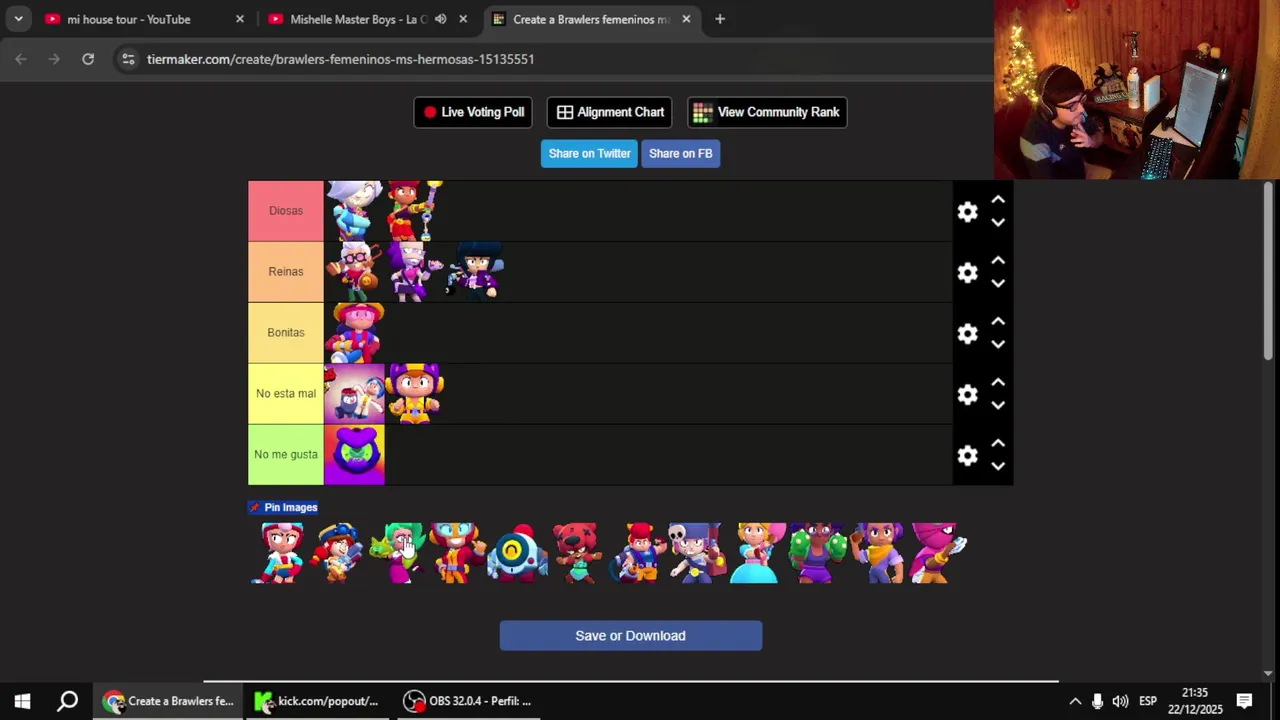The height and width of the screenshot is (720, 1280).
Task: View site information icon in address bar
Action: [x=128, y=59]
